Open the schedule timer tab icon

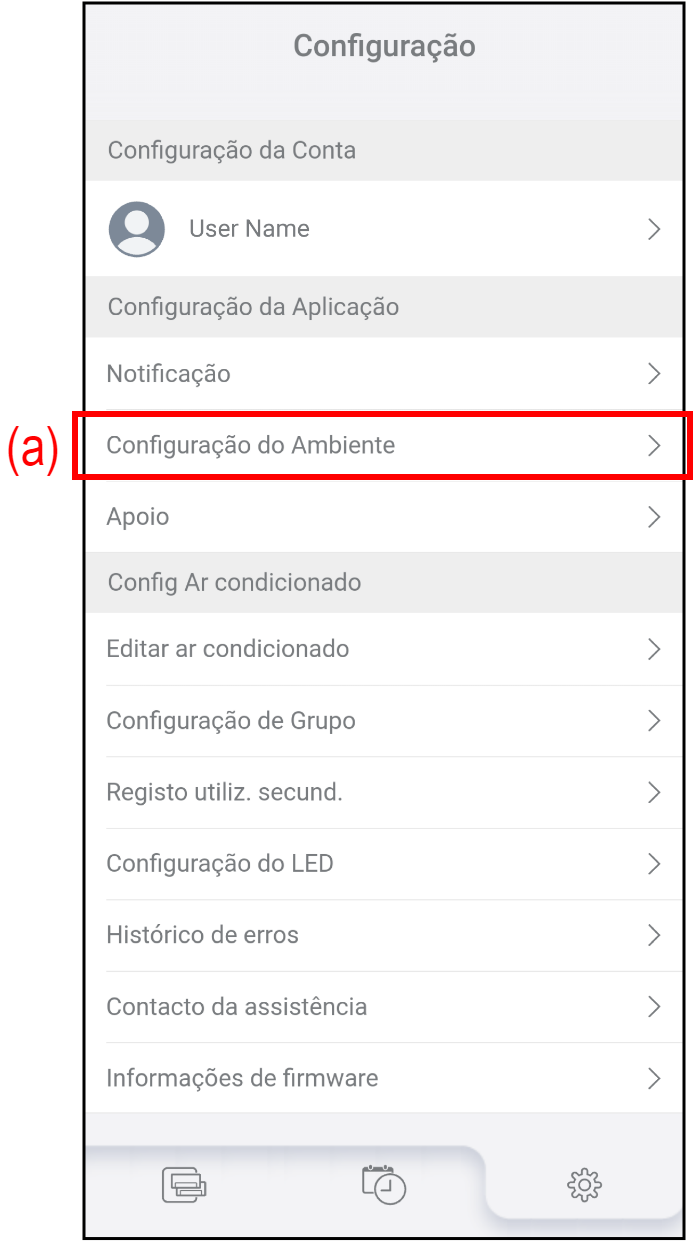[384, 1184]
